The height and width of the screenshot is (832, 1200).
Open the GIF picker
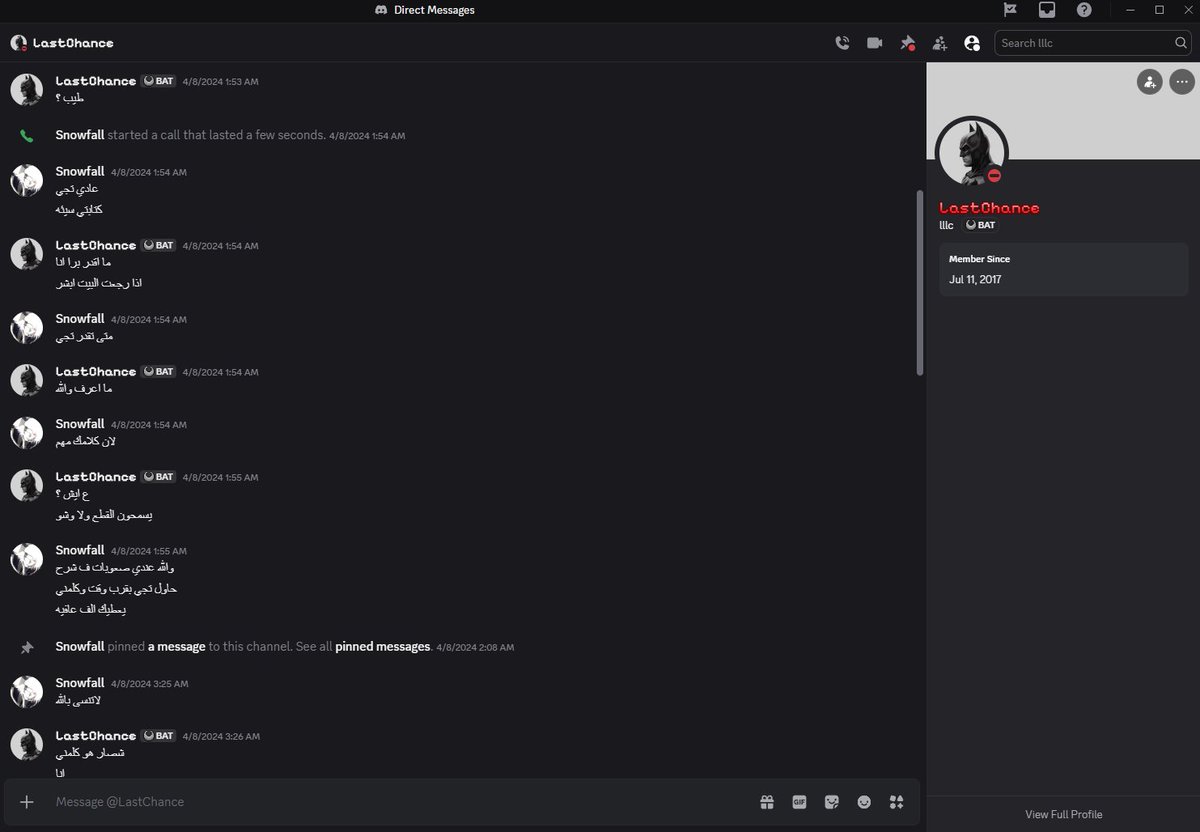[x=799, y=802]
